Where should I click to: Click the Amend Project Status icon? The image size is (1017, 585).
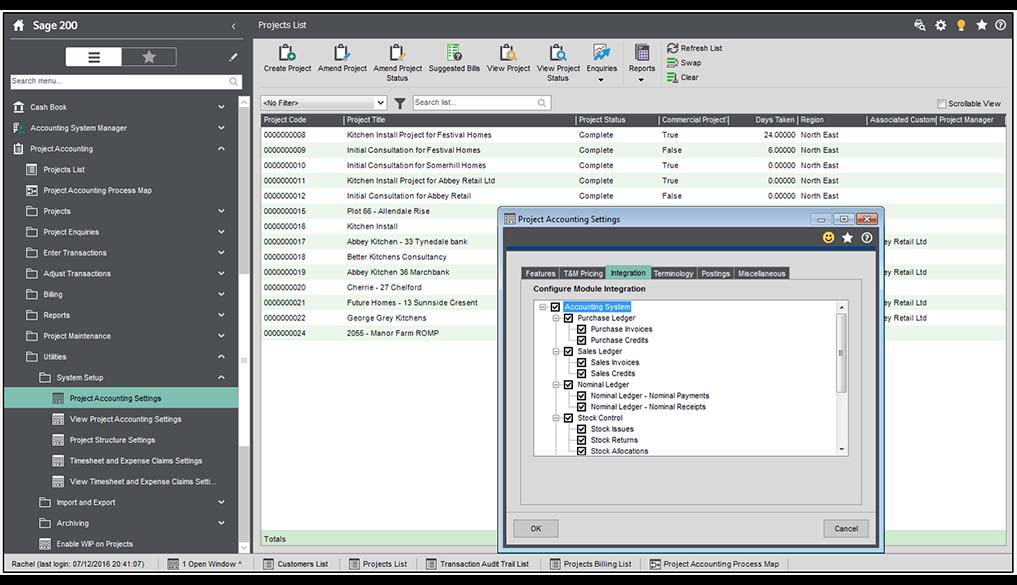[x=397, y=62]
